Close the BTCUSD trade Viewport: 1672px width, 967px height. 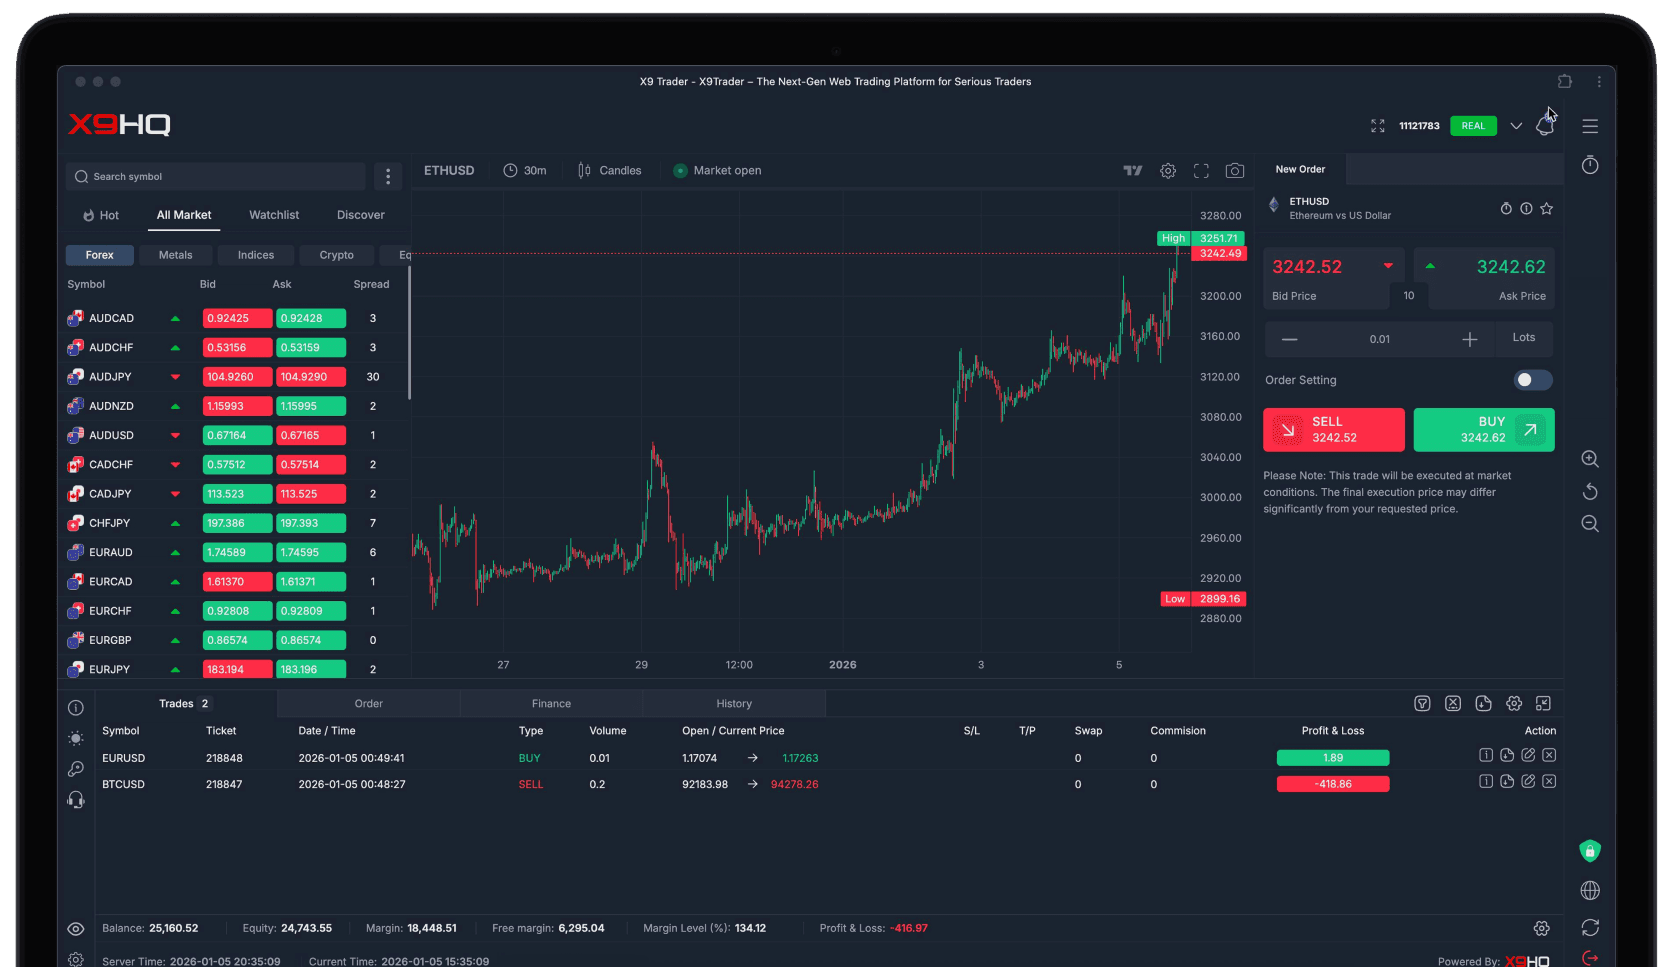[x=1549, y=781]
